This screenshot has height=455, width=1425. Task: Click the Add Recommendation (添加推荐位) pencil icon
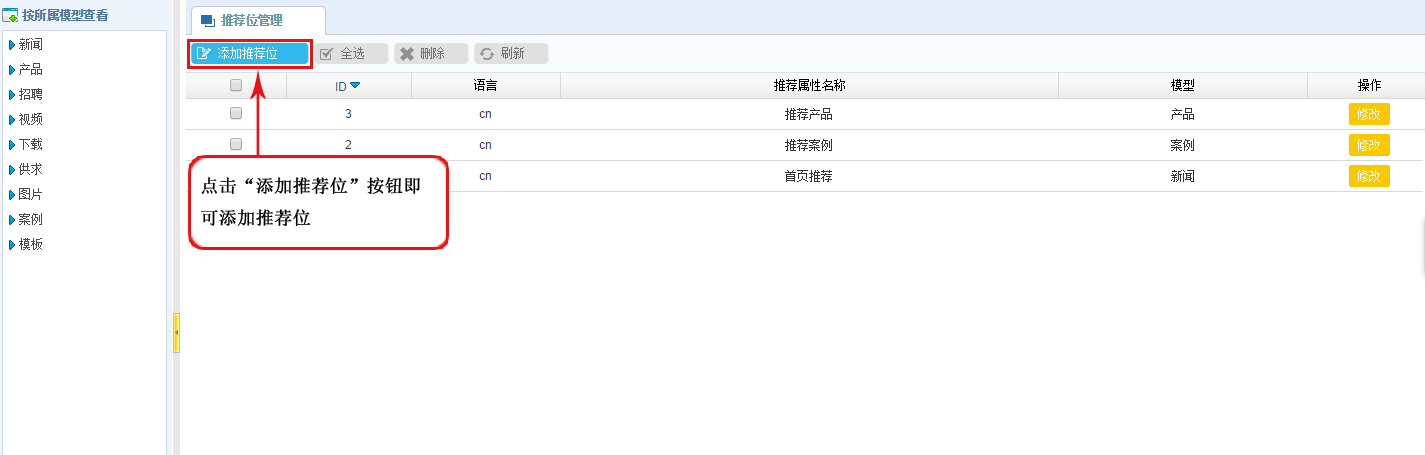coord(204,54)
